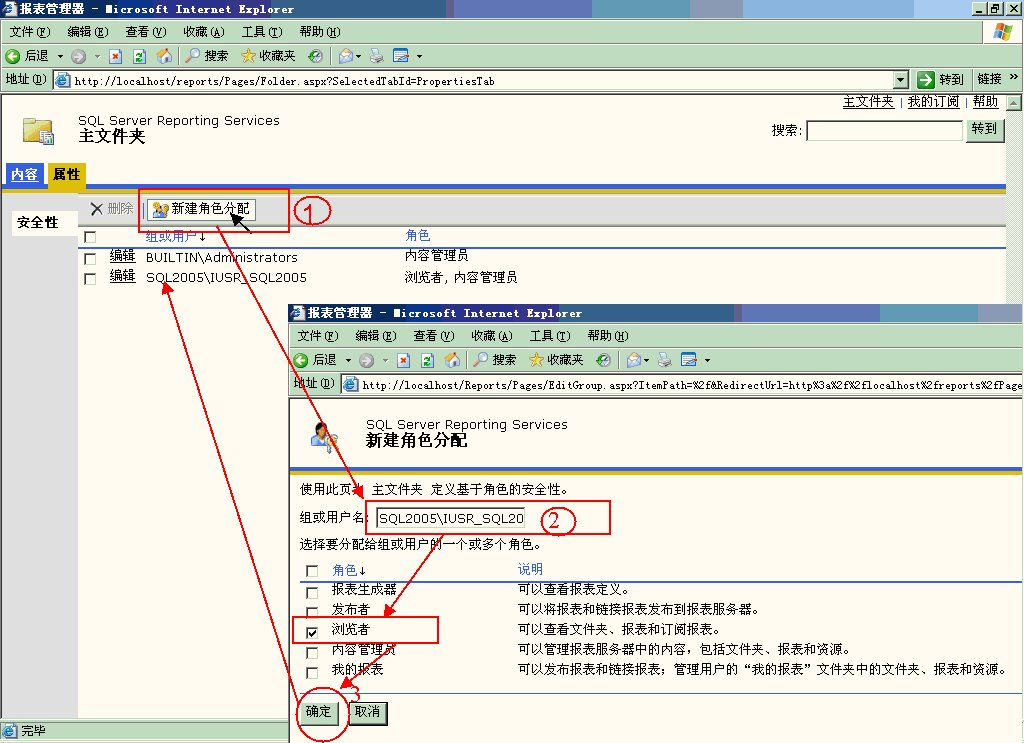Click the 组或用户名 input field
This screenshot has width=1024, height=743.
point(451,518)
